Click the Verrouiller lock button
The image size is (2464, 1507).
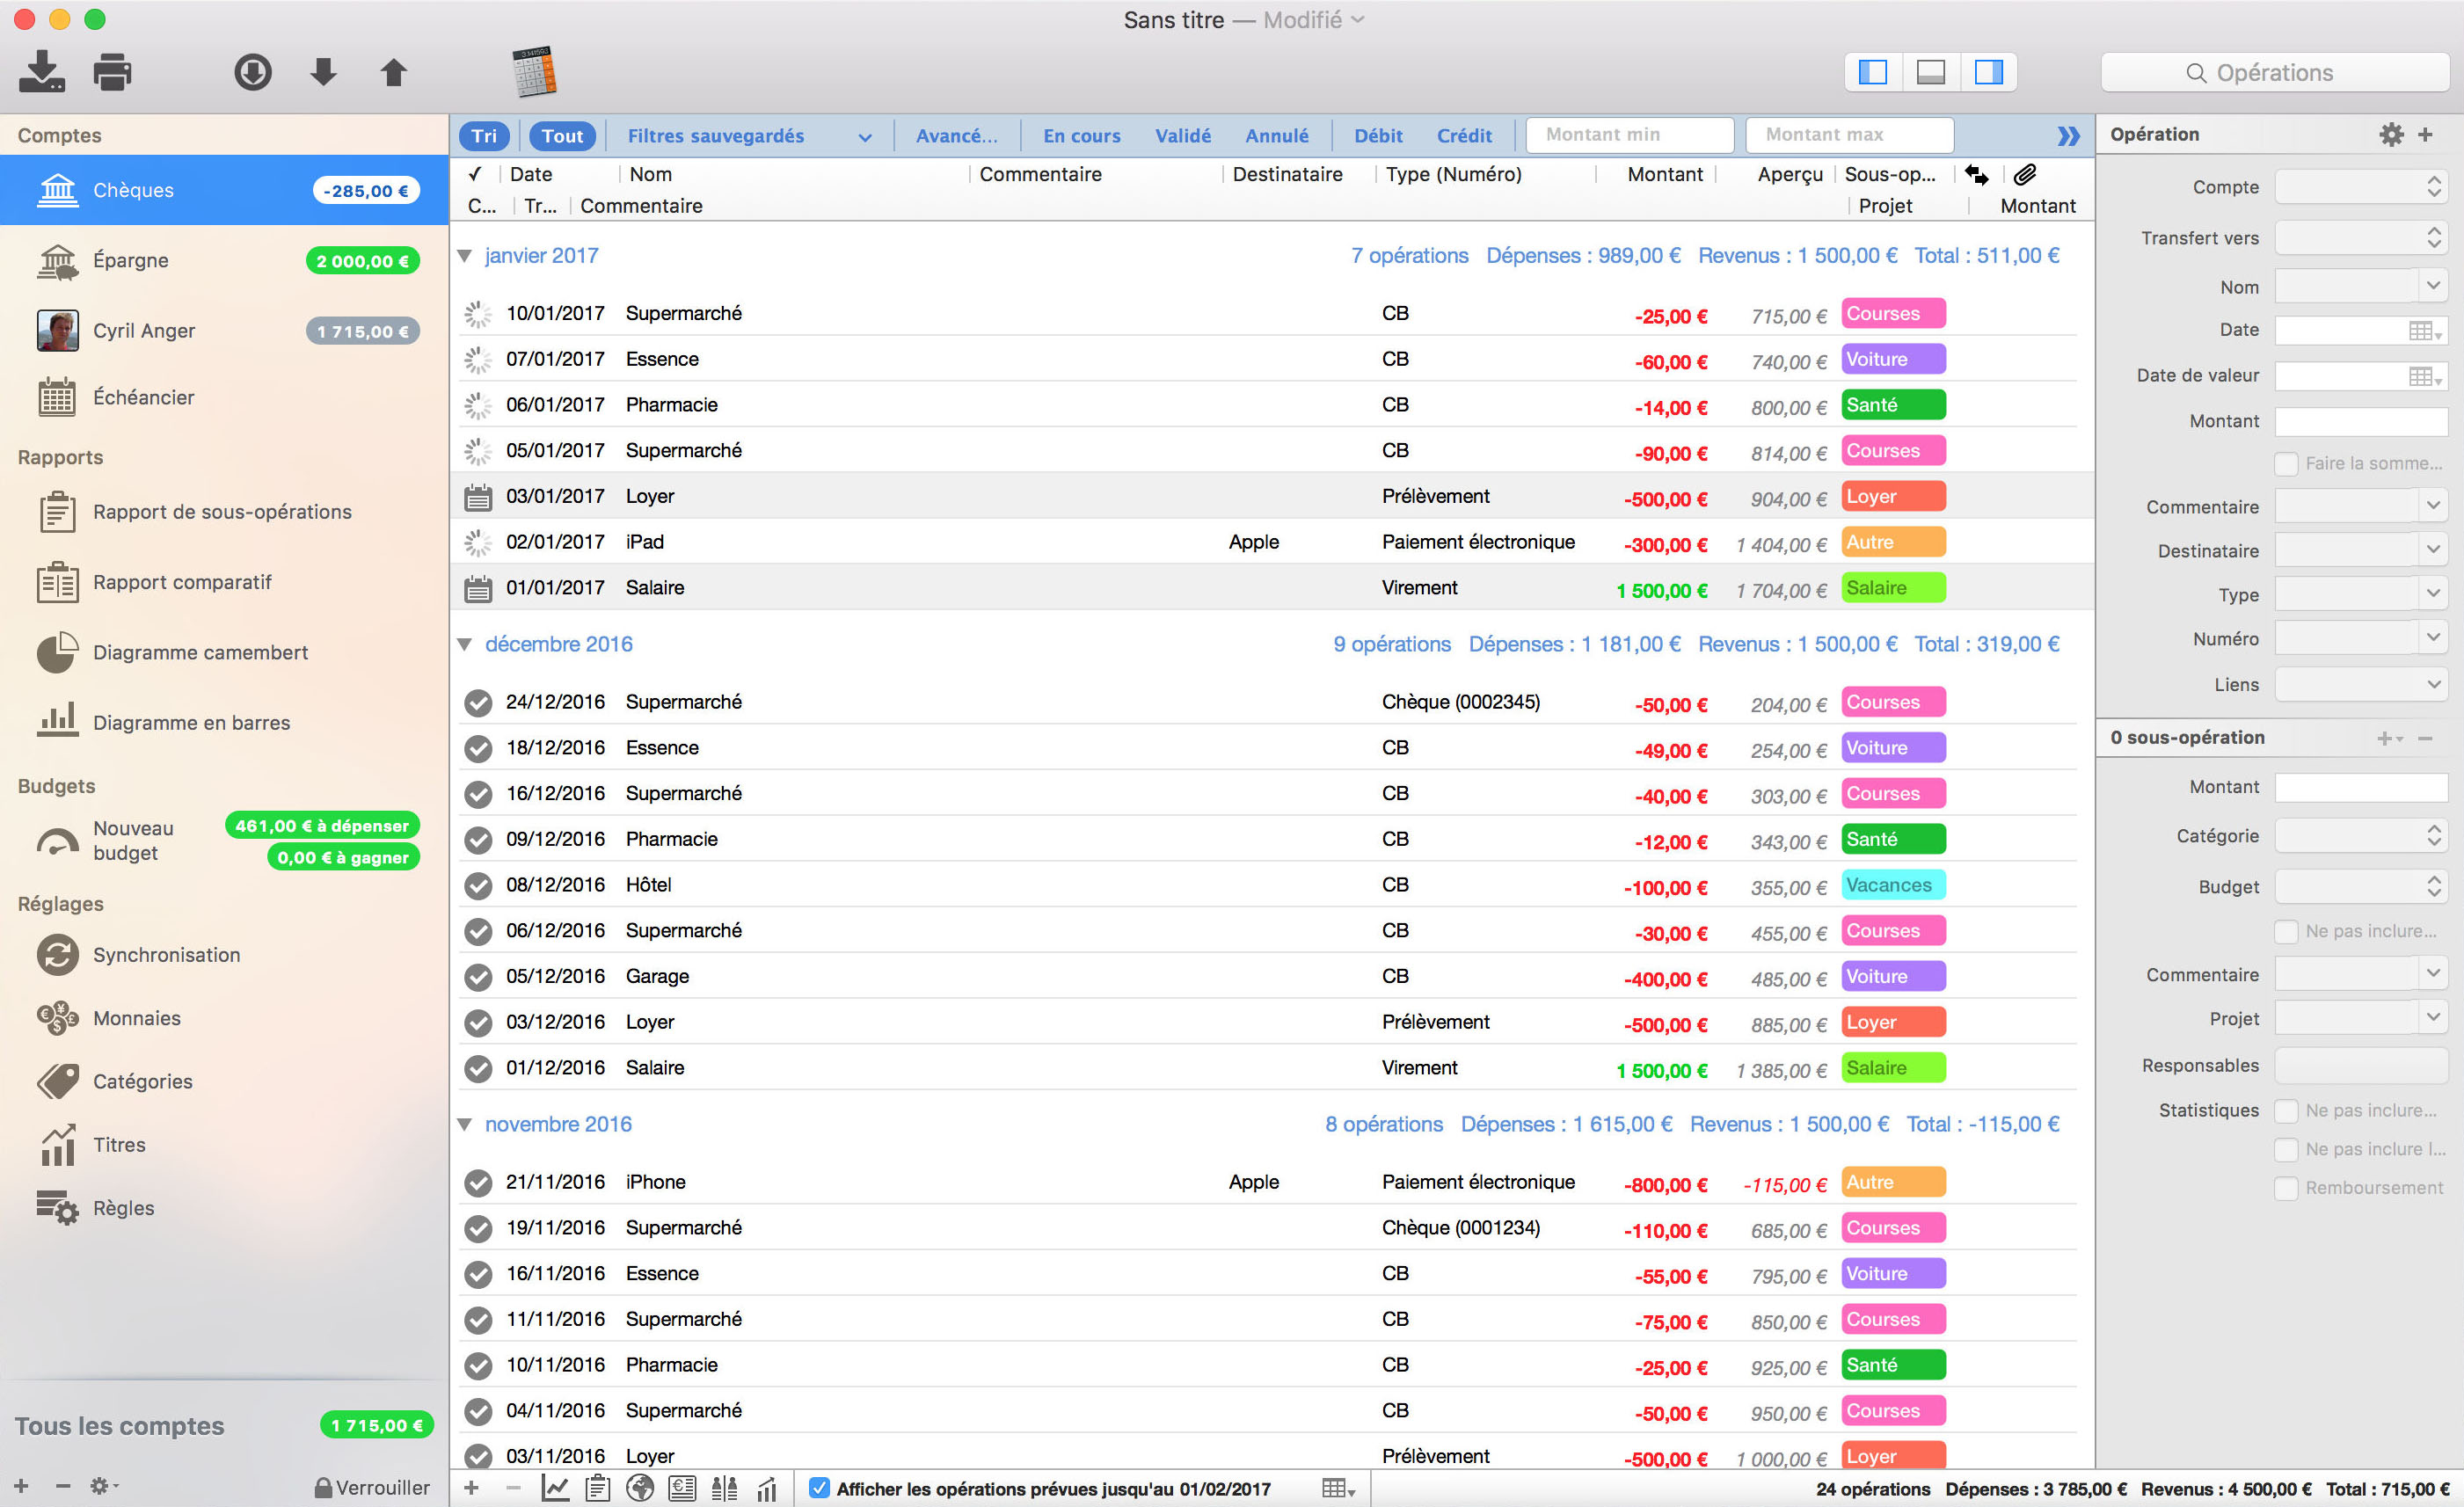point(372,1487)
